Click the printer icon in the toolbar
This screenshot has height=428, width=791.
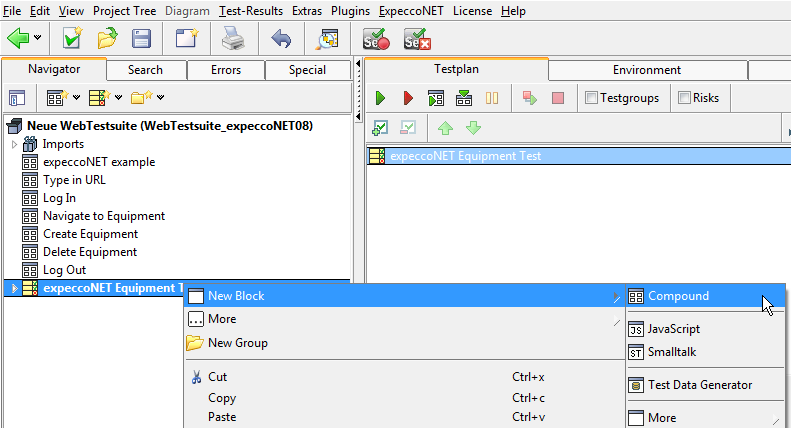tap(232, 39)
